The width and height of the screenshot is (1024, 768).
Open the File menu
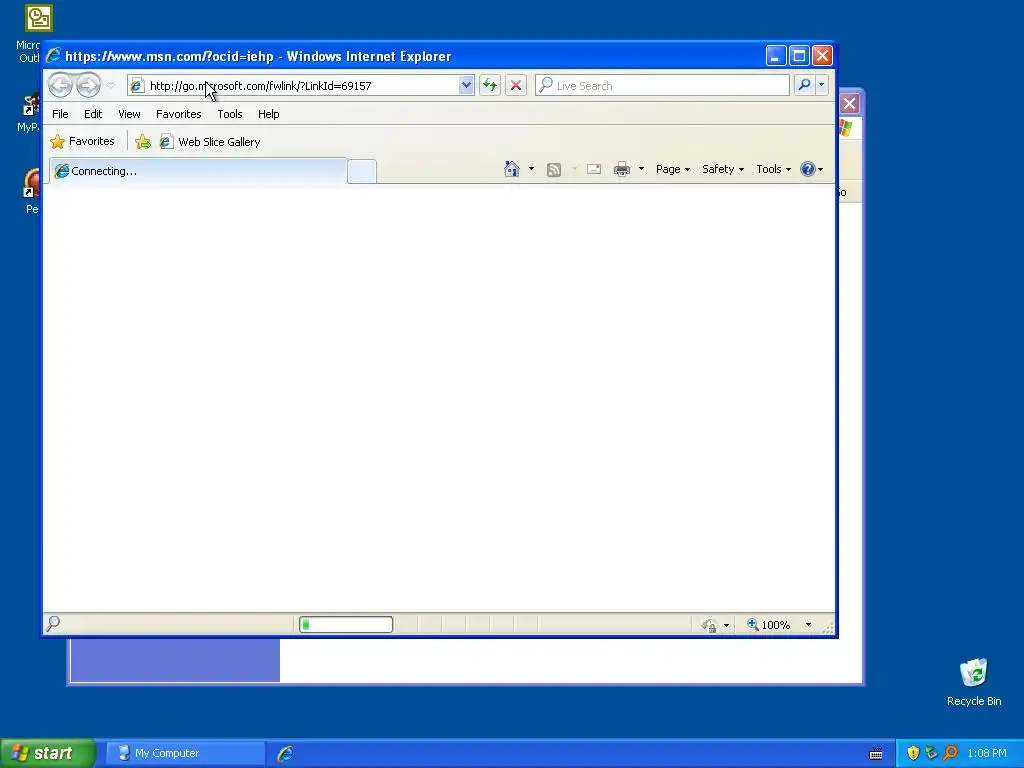coord(60,114)
